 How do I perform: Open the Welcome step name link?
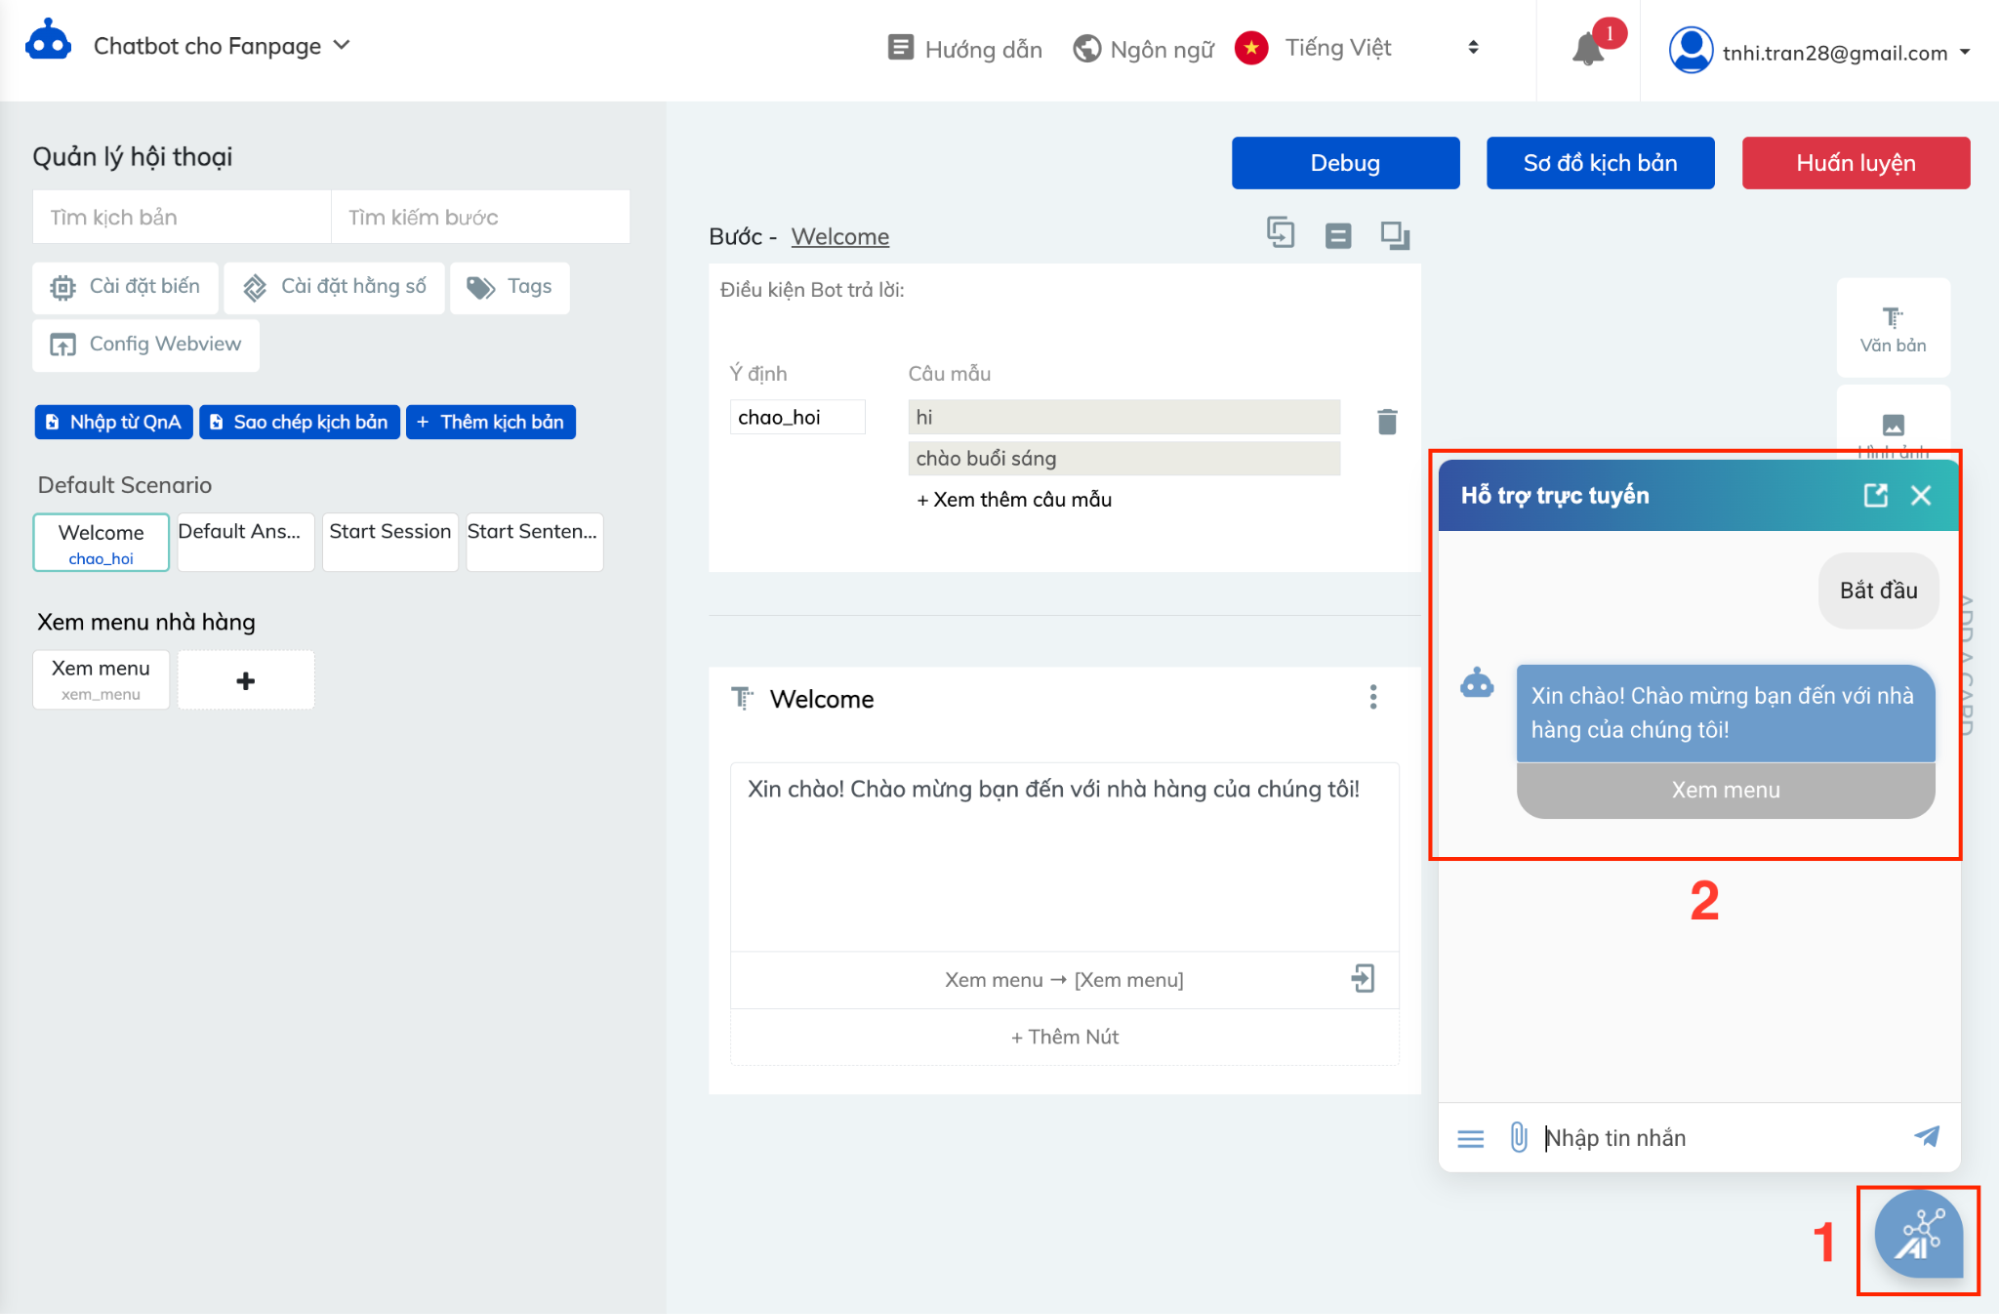point(839,237)
